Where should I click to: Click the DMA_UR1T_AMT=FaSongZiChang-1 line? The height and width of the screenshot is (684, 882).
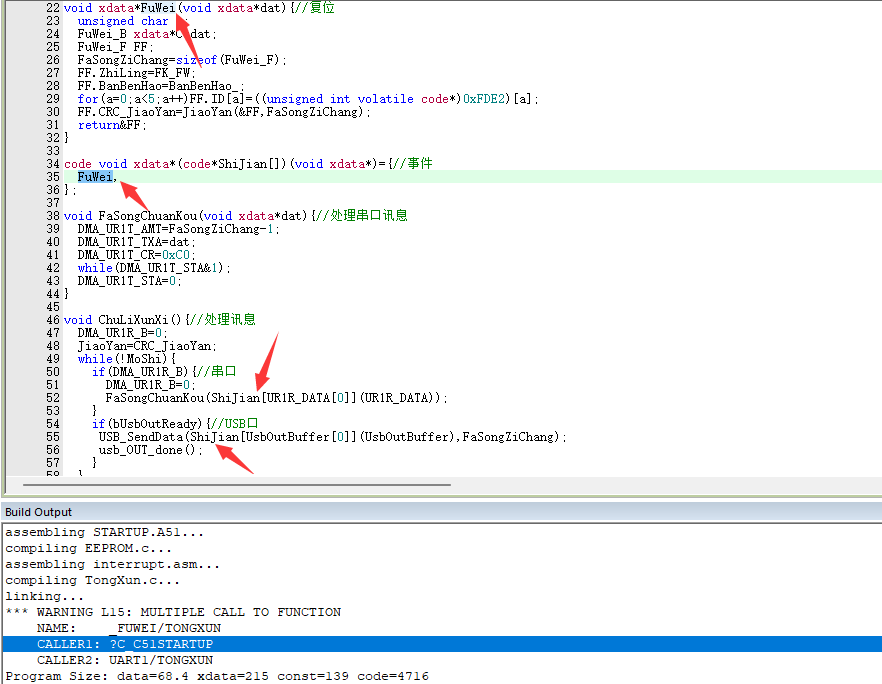178,229
